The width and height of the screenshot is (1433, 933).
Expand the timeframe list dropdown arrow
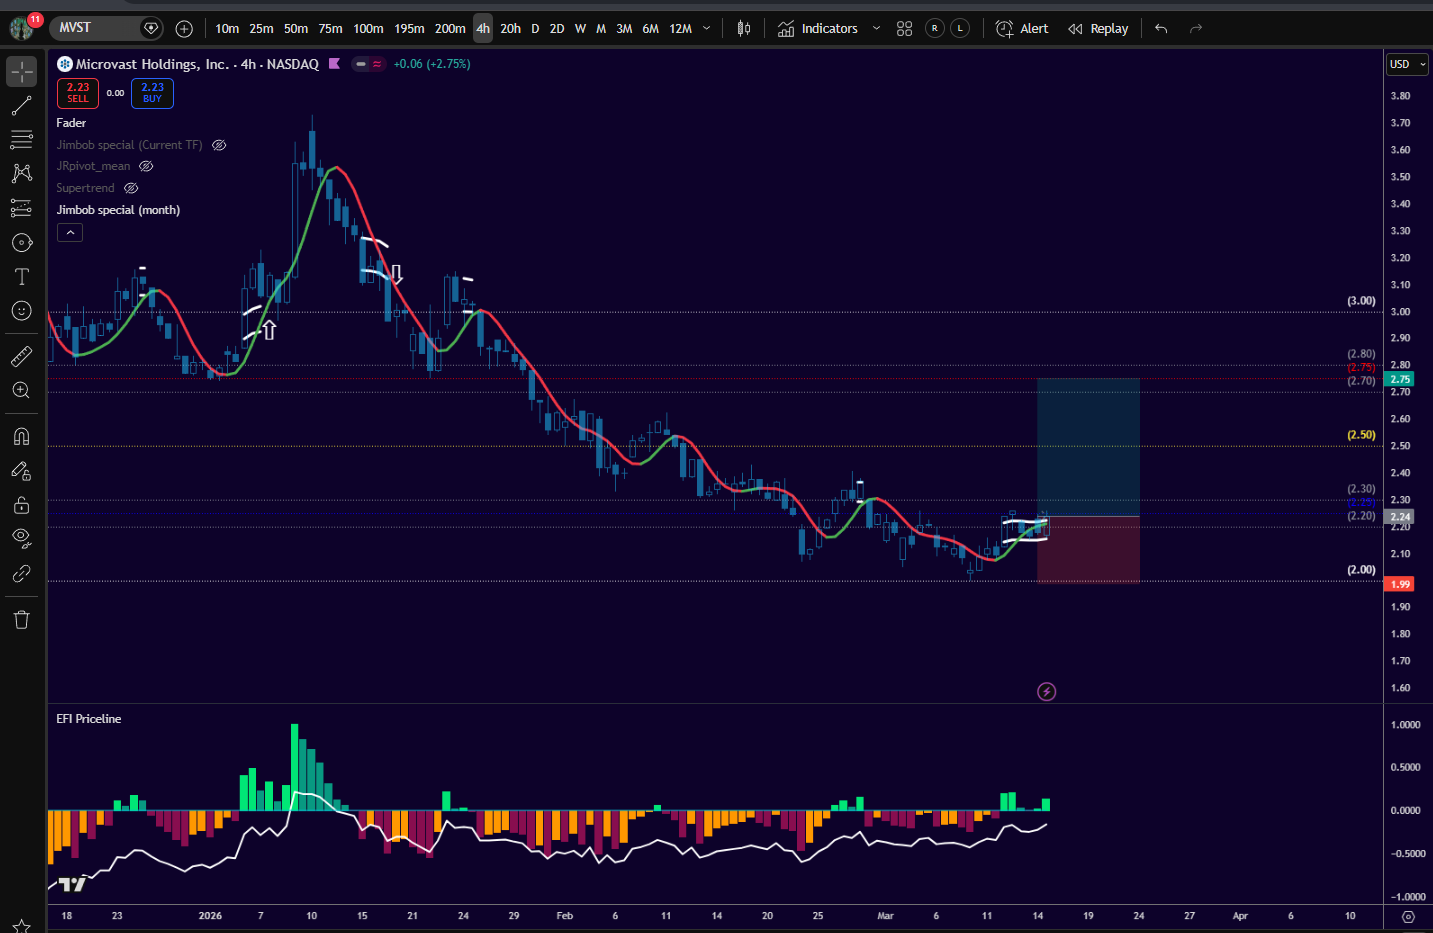[x=706, y=29]
